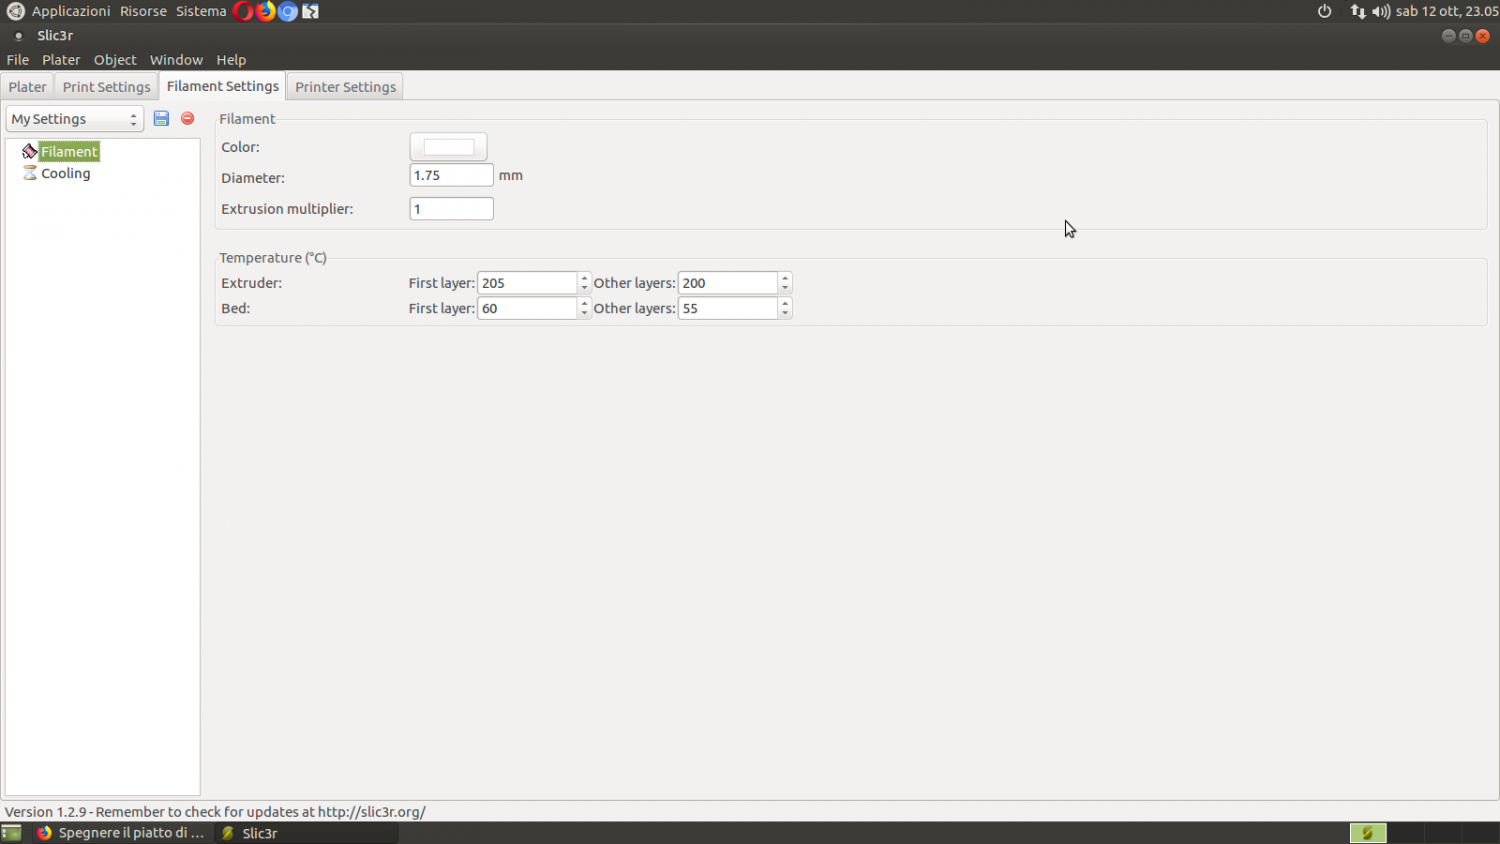The width and height of the screenshot is (1500, 844).
Task: Click the Extruder other layers temperature field
Action: pyautogui.click(x=727, y=283)
